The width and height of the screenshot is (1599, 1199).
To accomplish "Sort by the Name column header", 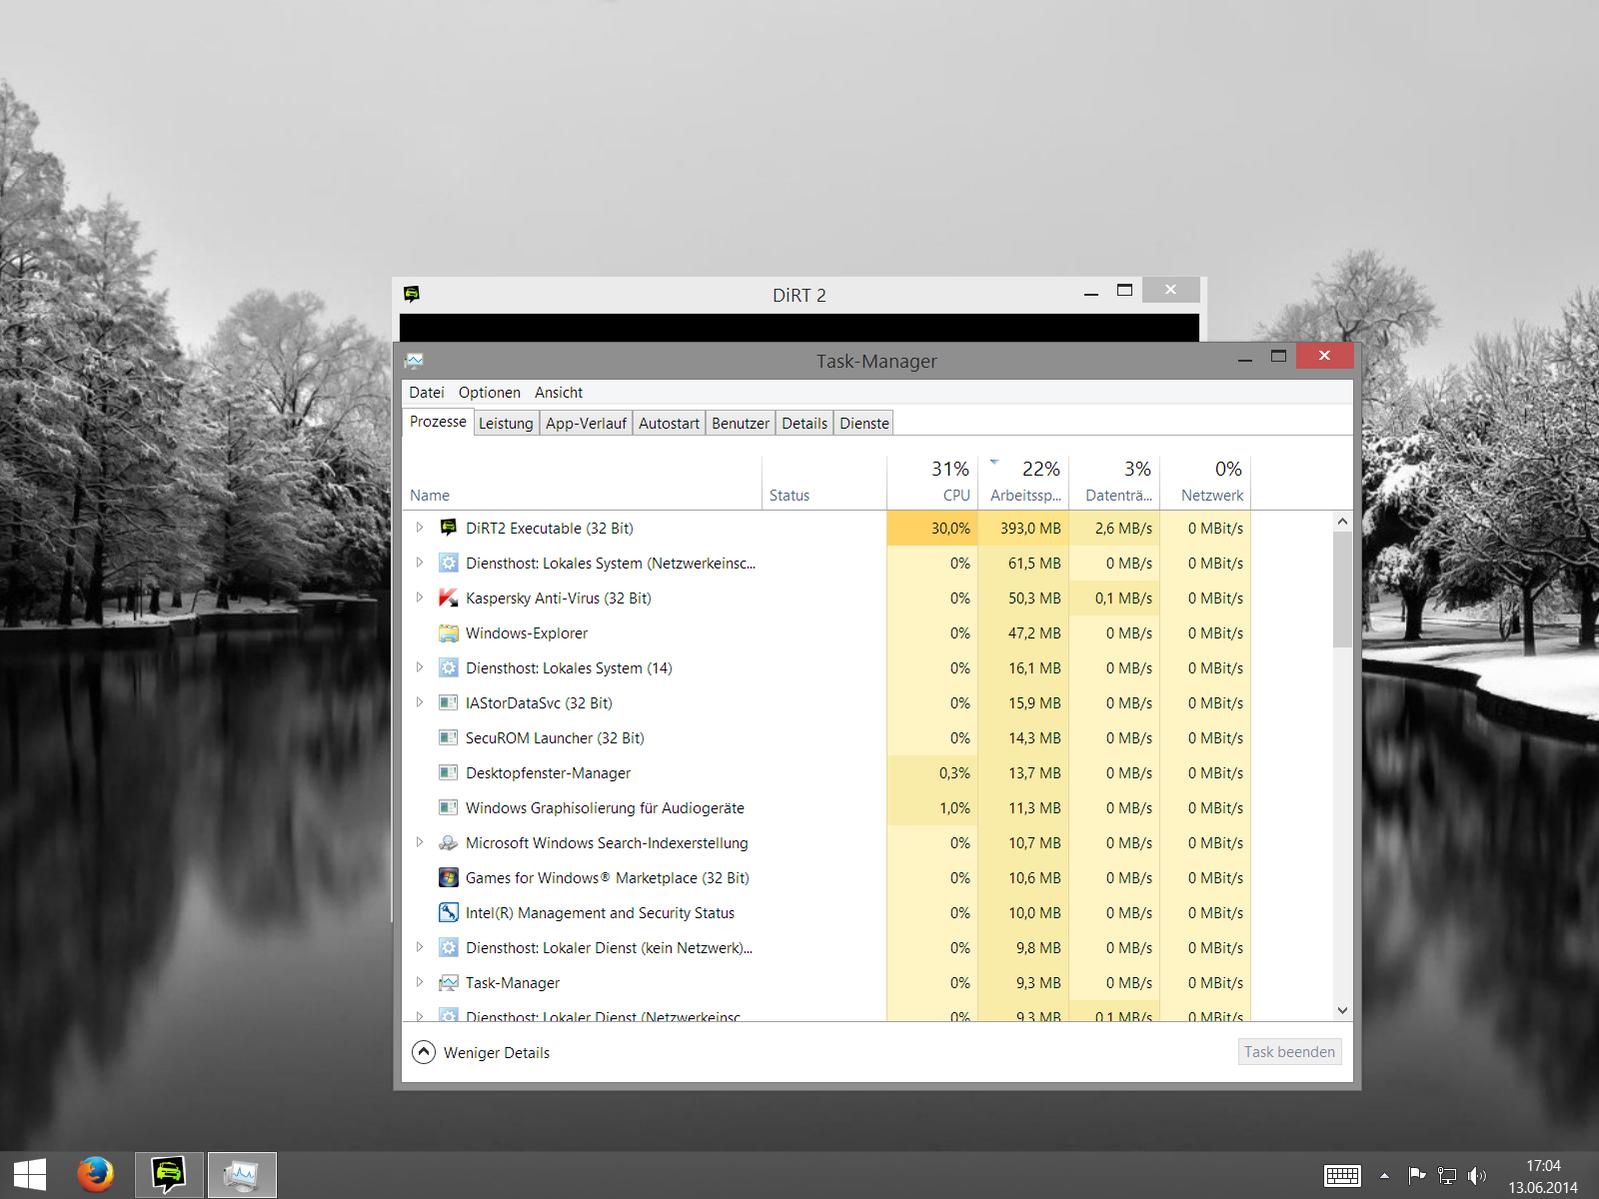I will (x=582, y=483).
